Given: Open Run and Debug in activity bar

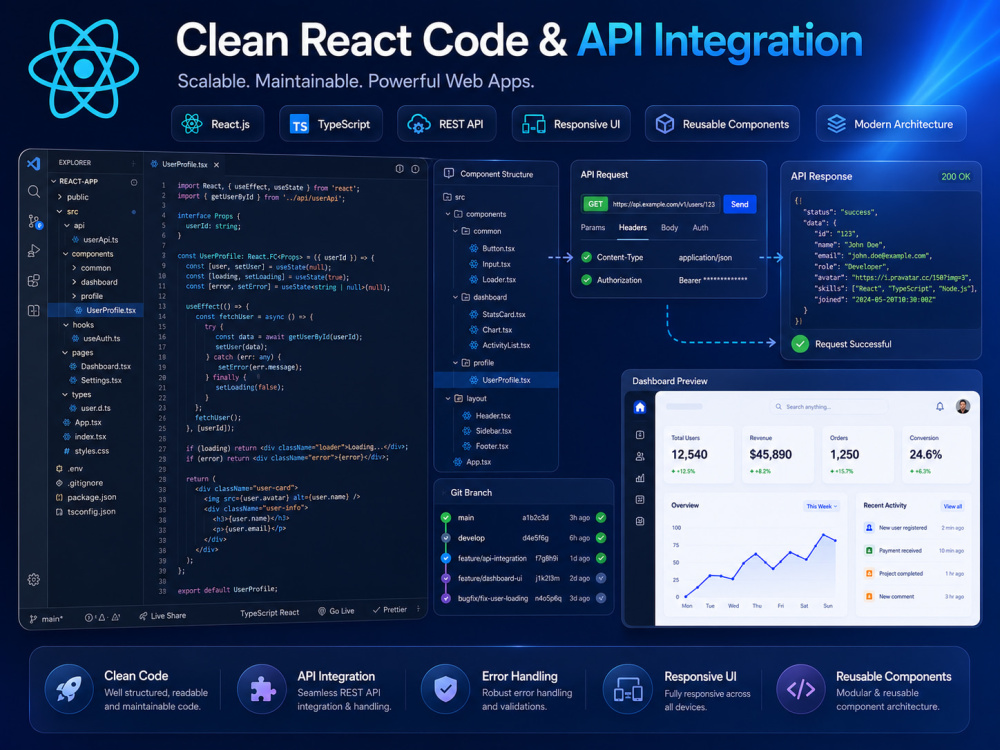Looking at the screenshot, I should (34, 251).
